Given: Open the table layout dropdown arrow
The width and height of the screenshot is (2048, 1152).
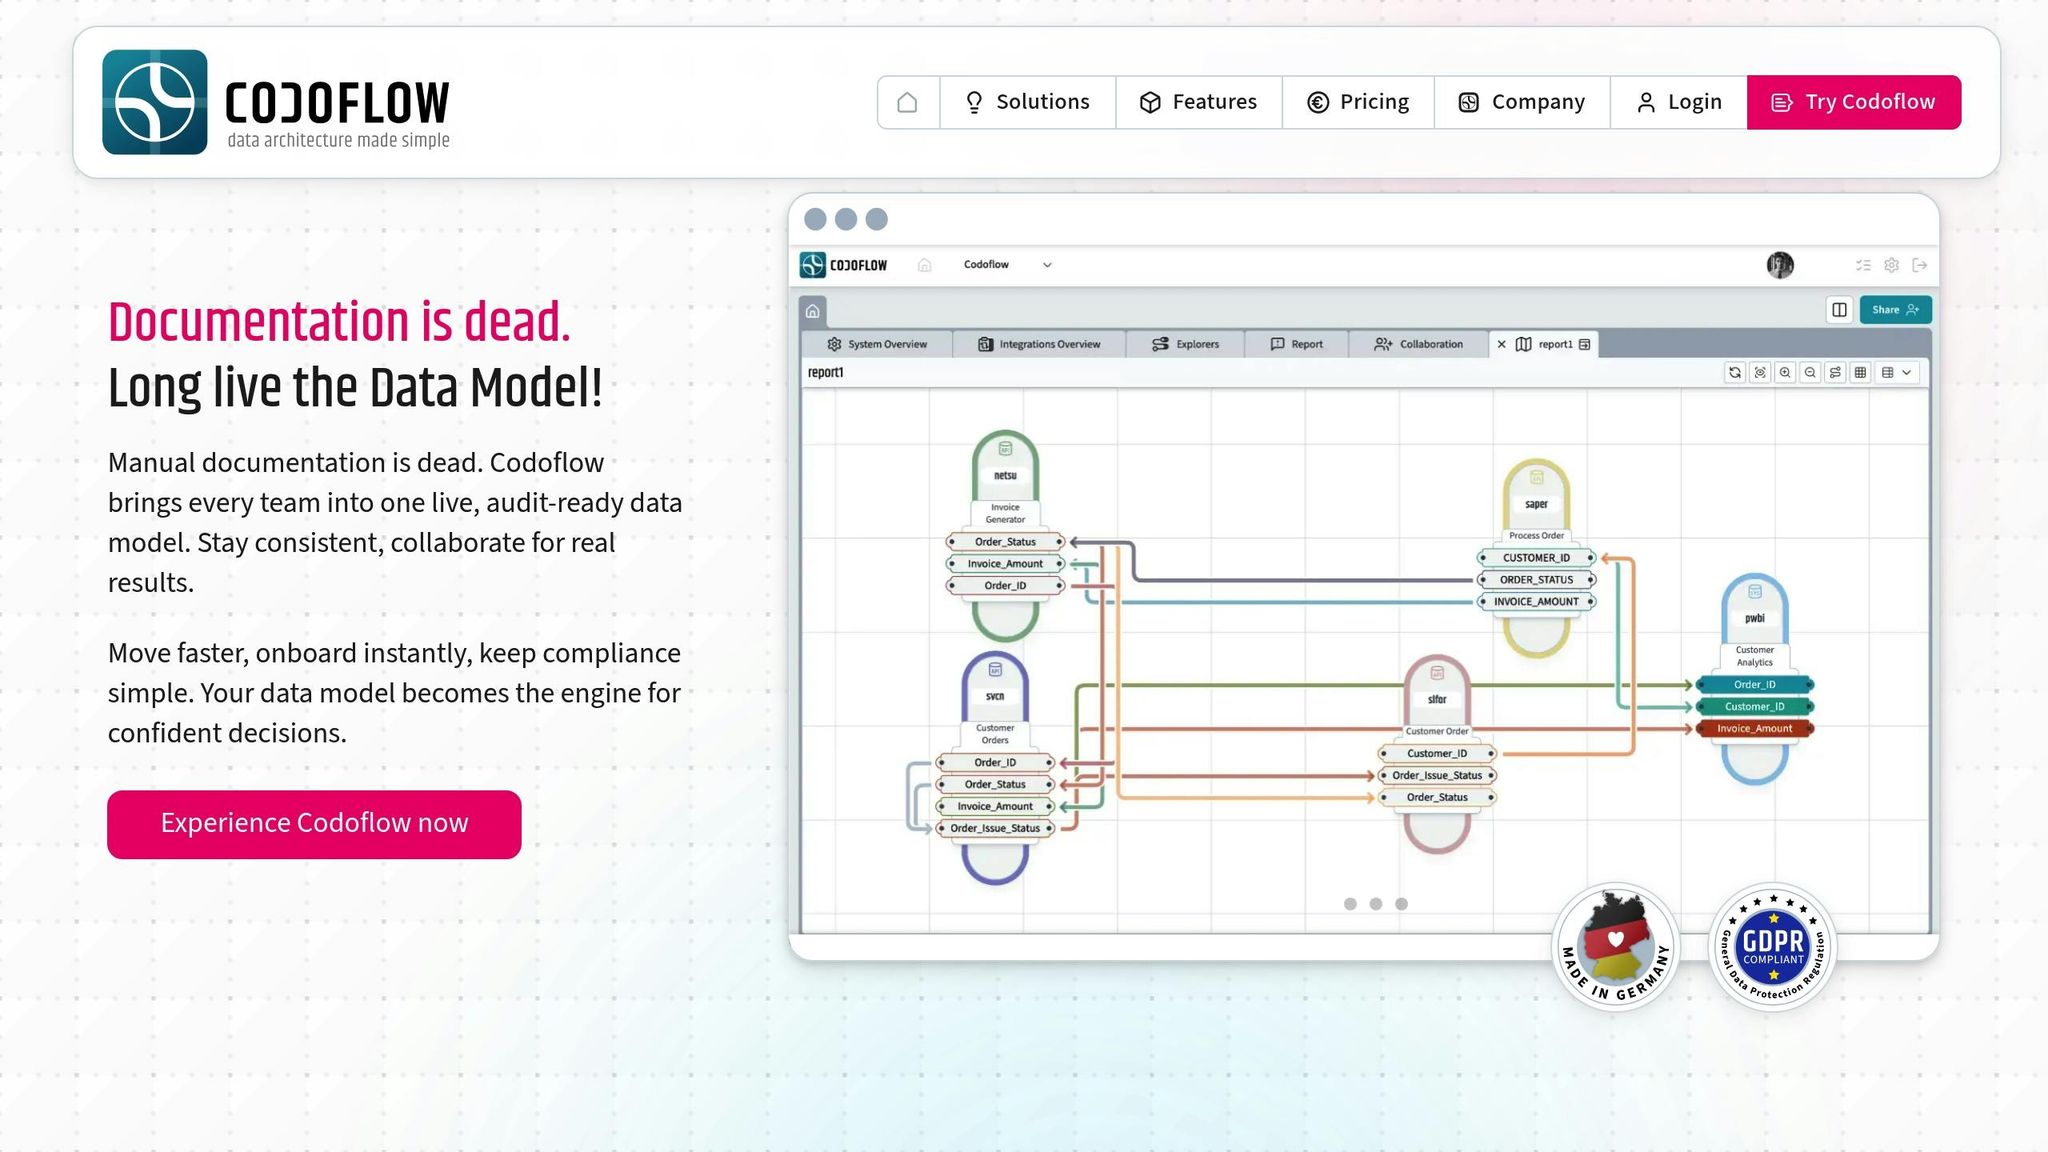Looking at the screenshot, I should pos(1907,372).
